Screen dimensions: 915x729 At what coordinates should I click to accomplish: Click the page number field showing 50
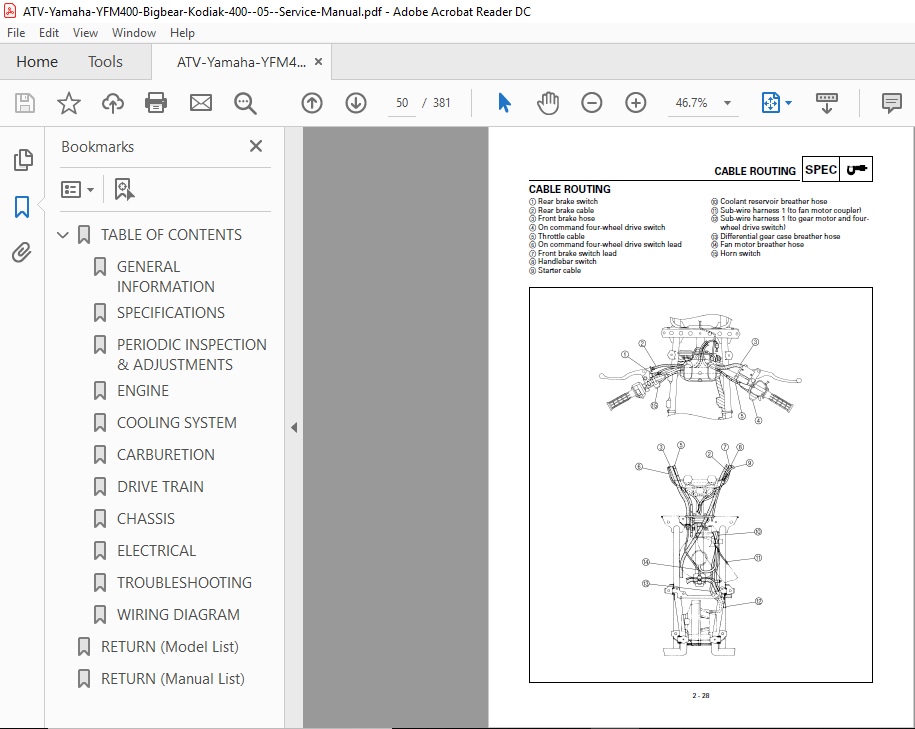[x=402, y=103]
